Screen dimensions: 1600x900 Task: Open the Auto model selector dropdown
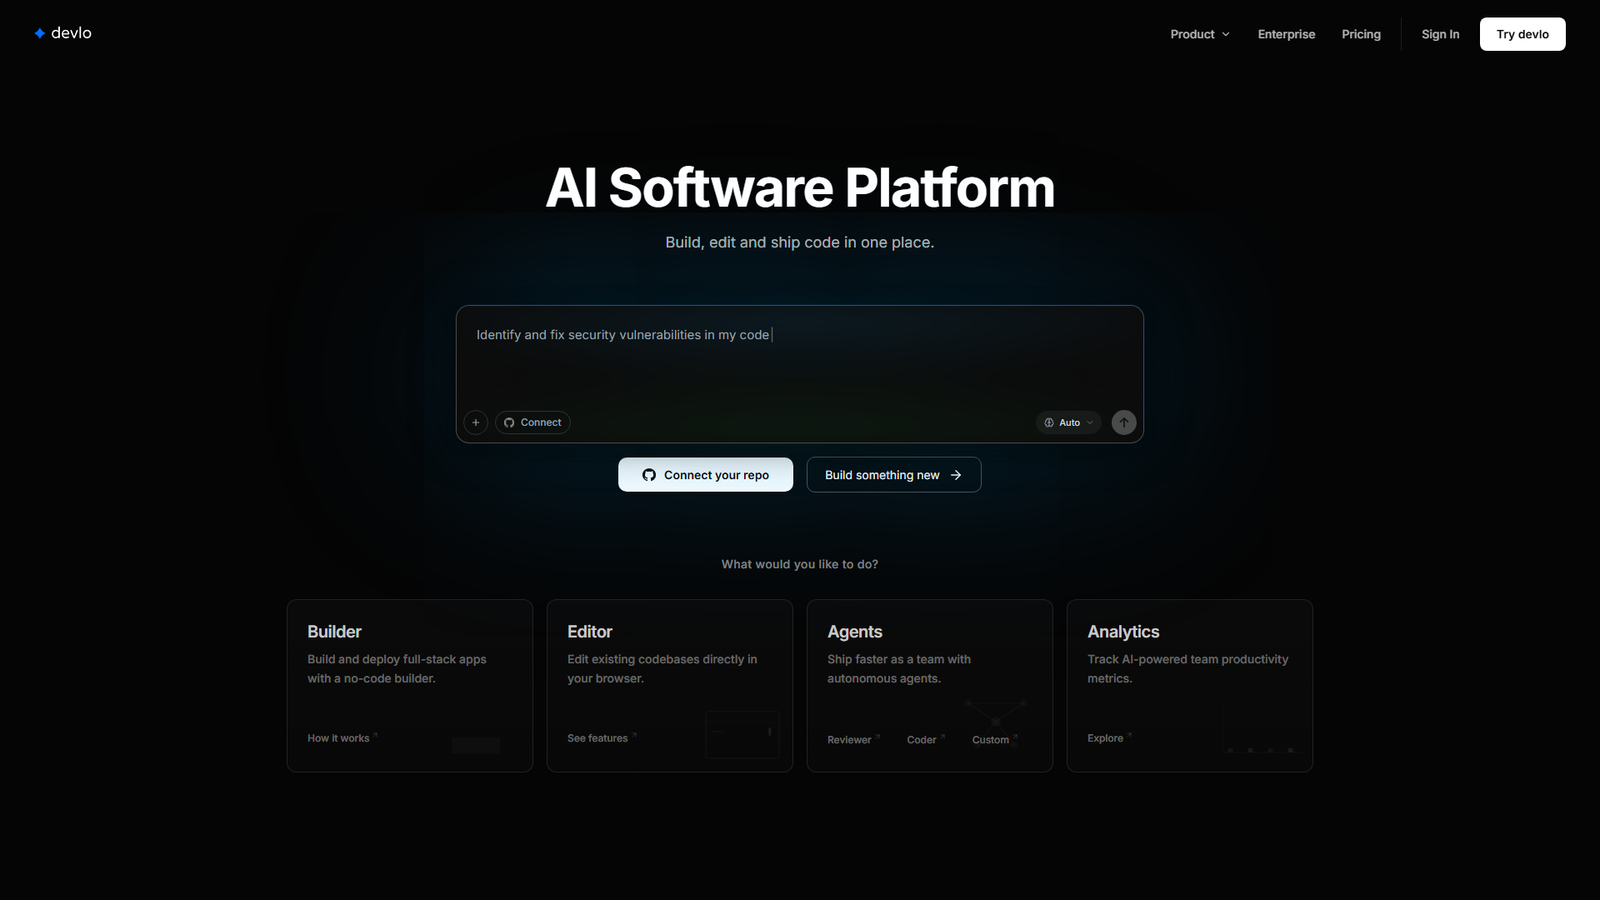(1068, 422)
